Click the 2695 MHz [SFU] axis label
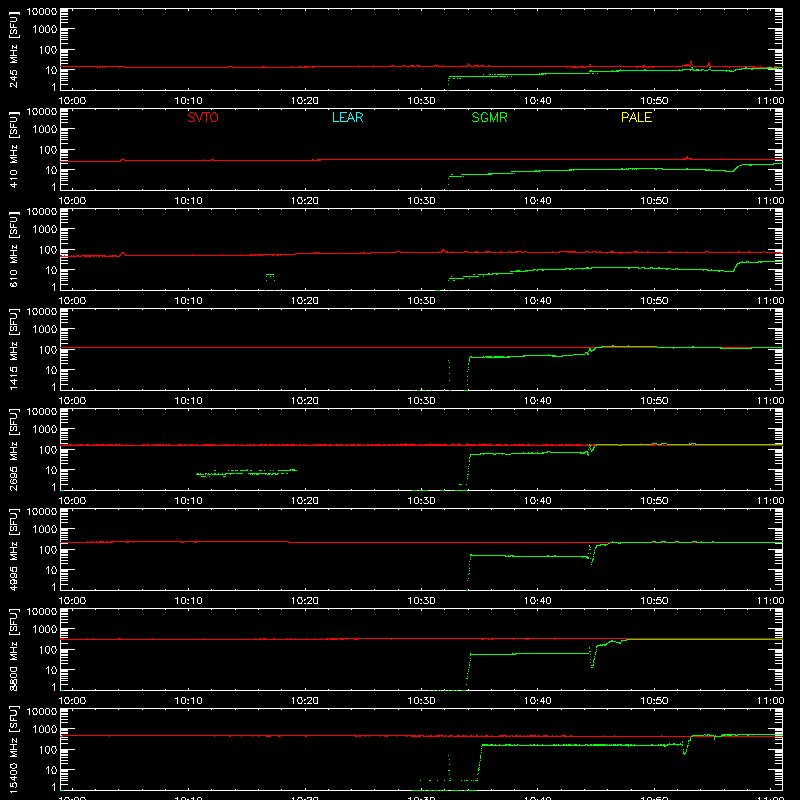 13,449
